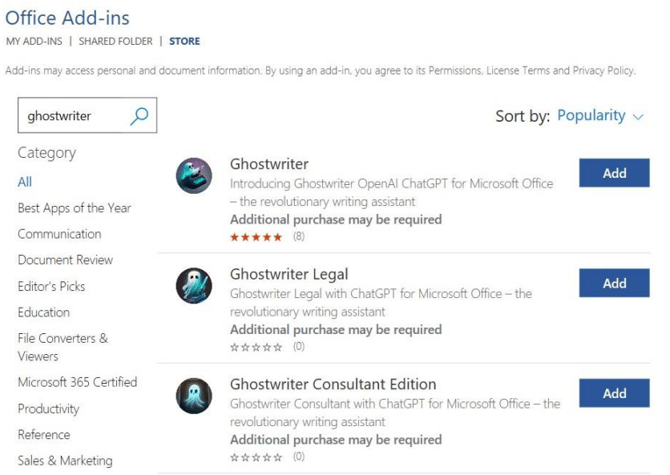This screenshot has width=670, height=475.
Task: Open the Ghostwriter Consultant Edition icon
Action: (194, 396)
